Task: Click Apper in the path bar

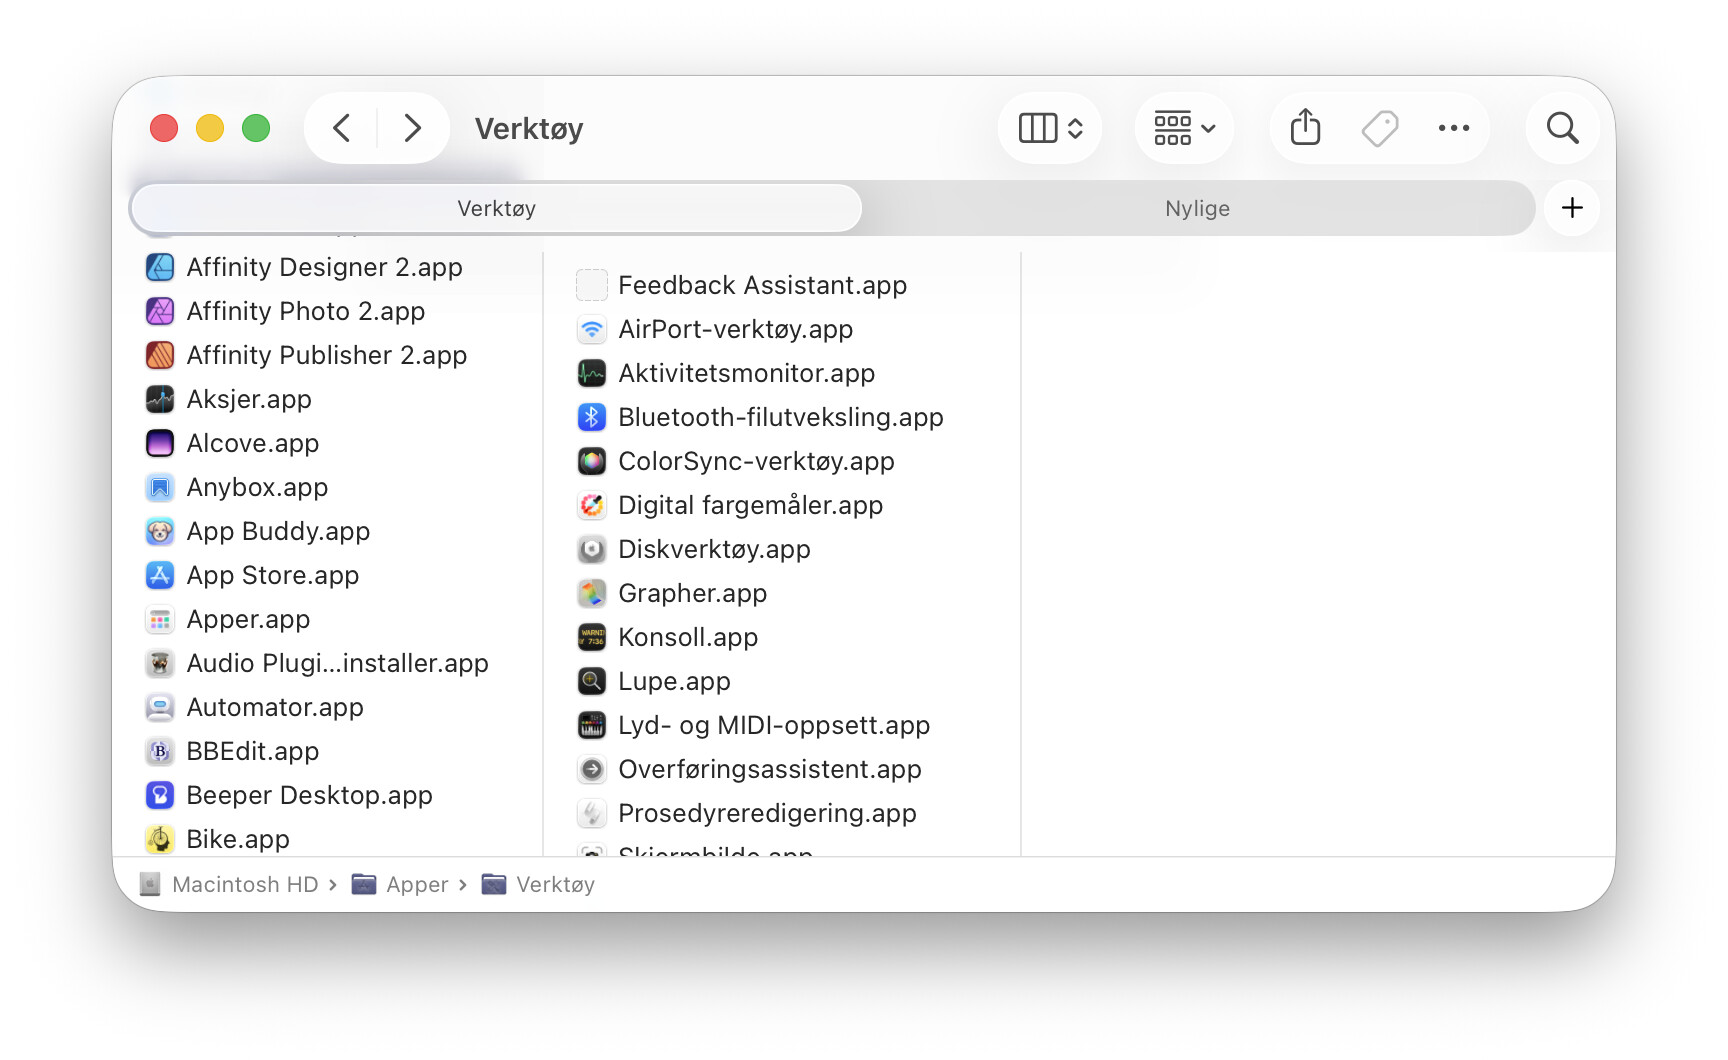Action: (x=416, y=885)
